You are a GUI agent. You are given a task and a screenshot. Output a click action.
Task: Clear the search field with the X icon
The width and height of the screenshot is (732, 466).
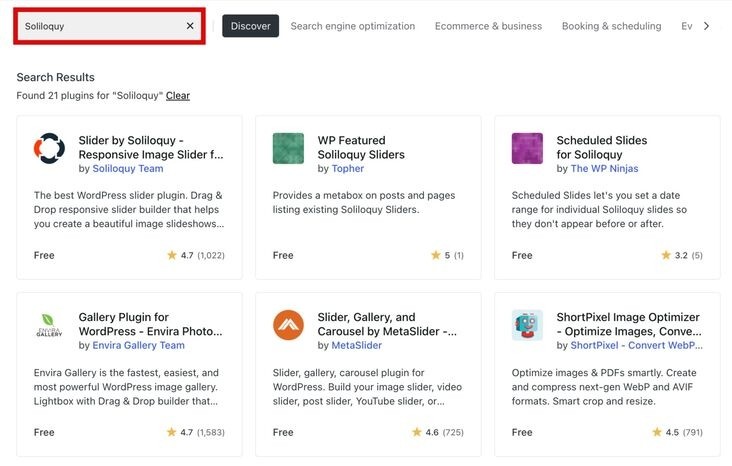tap(190, 26)
